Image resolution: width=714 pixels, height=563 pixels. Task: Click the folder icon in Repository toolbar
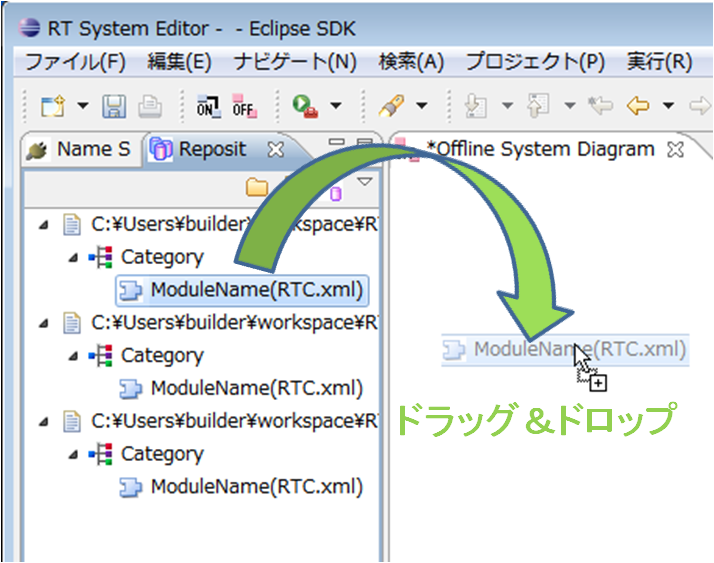click(257, 187)
